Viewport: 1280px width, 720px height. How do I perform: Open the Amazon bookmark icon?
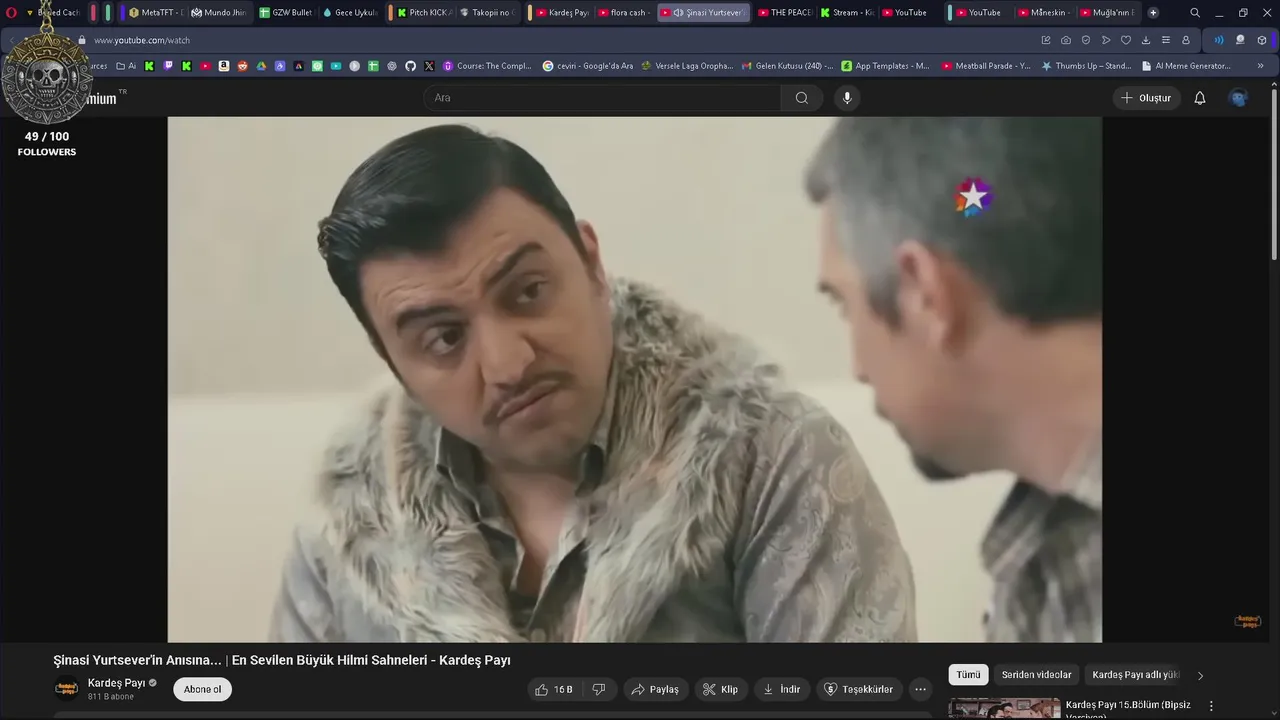(x=224, y=66)
